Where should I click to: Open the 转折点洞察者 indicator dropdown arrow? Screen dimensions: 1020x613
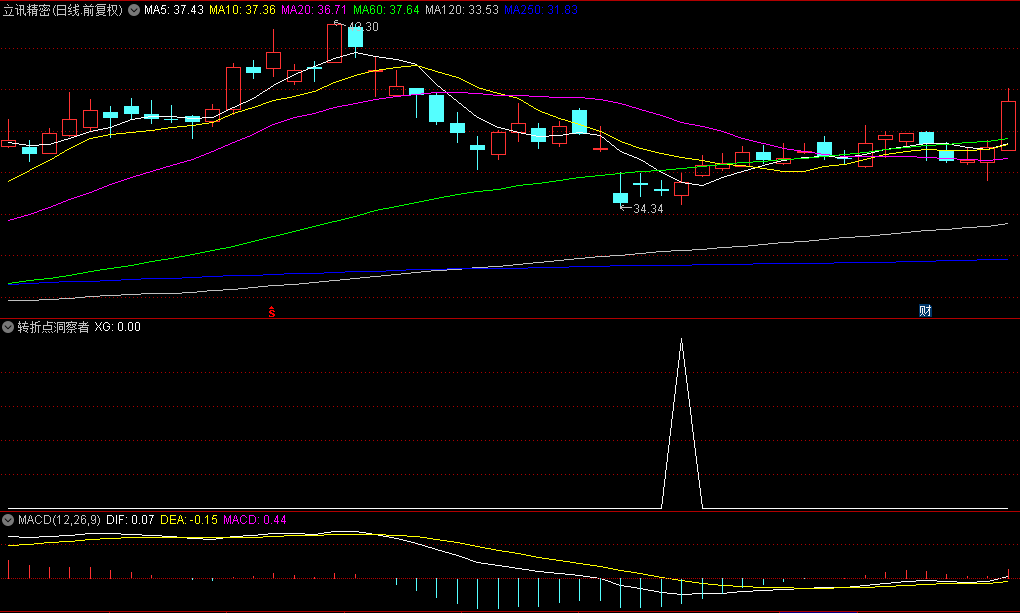[9, 327]
